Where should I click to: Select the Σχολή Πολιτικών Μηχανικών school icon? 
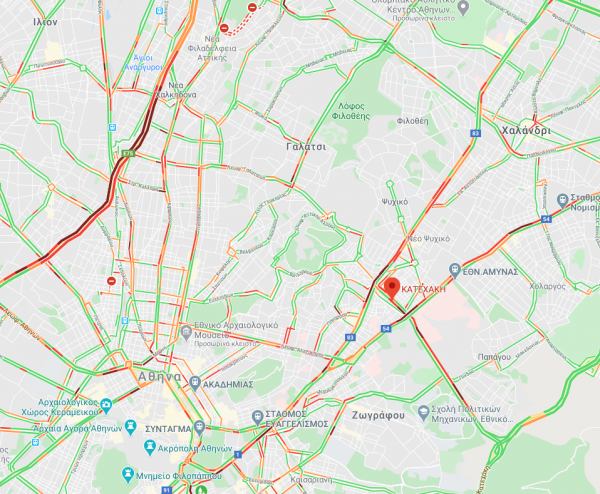(423, 412)
